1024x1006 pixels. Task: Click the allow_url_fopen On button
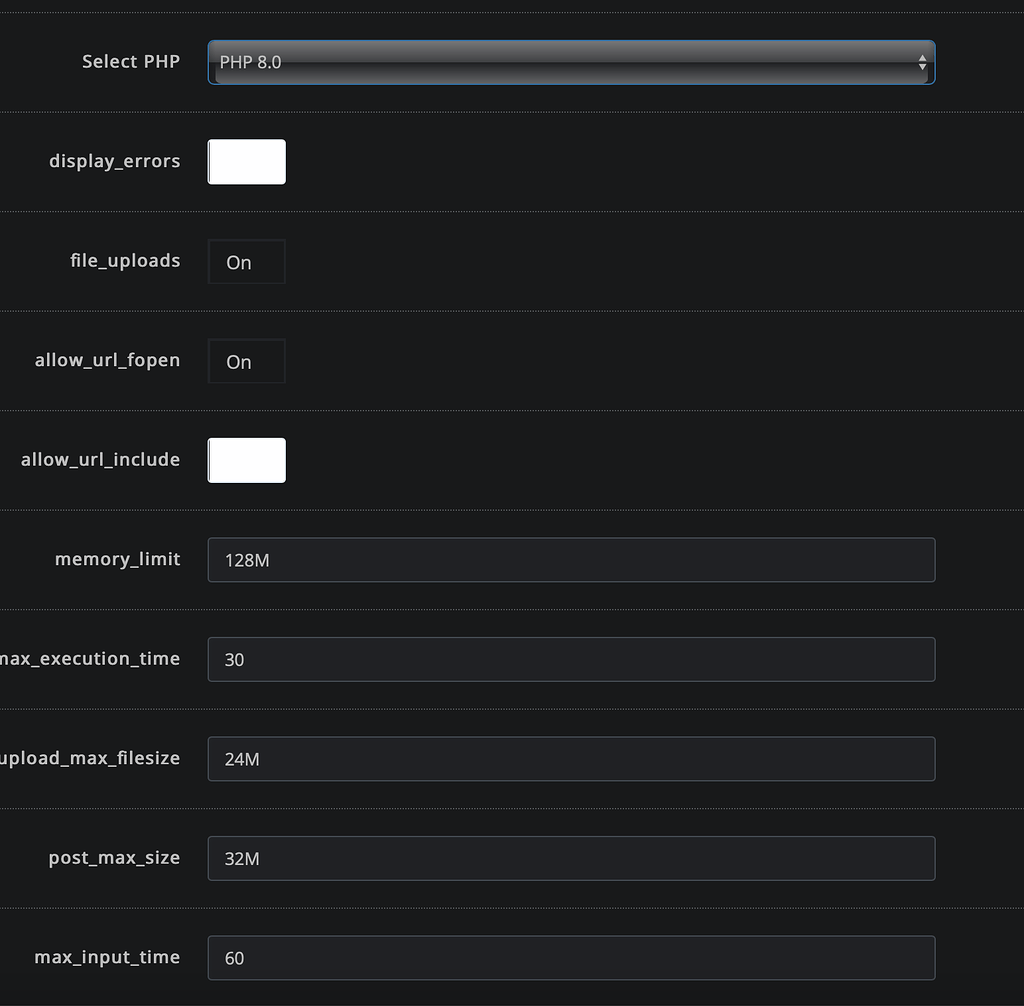[246, 361]
